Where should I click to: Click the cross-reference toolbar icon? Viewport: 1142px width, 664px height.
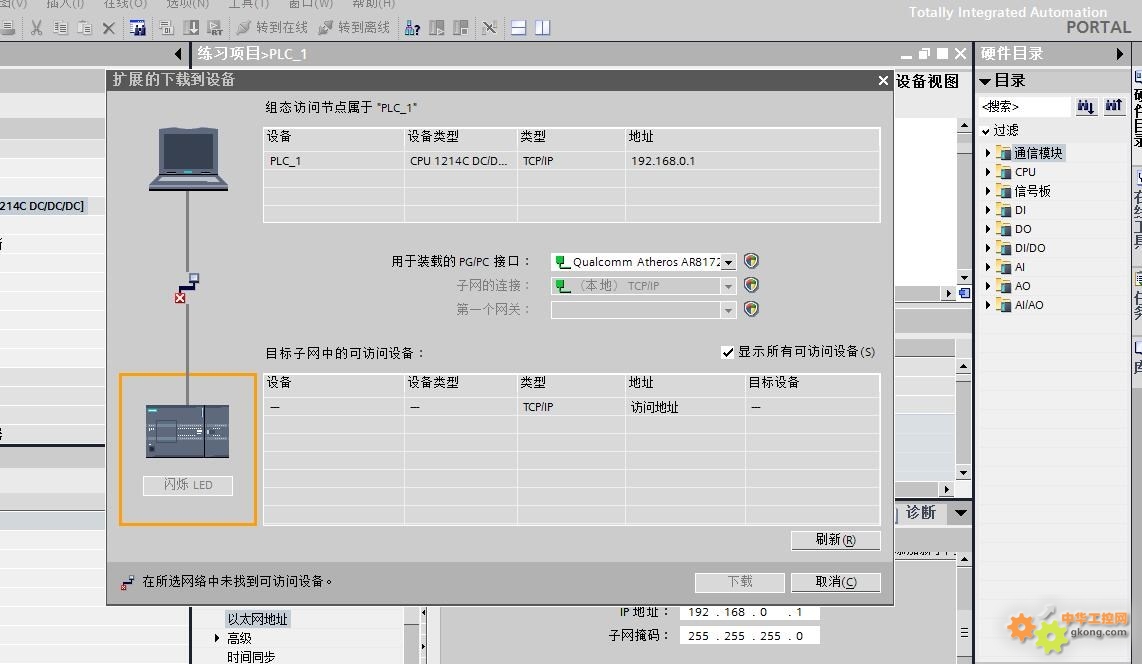click(x=489, y=28)
